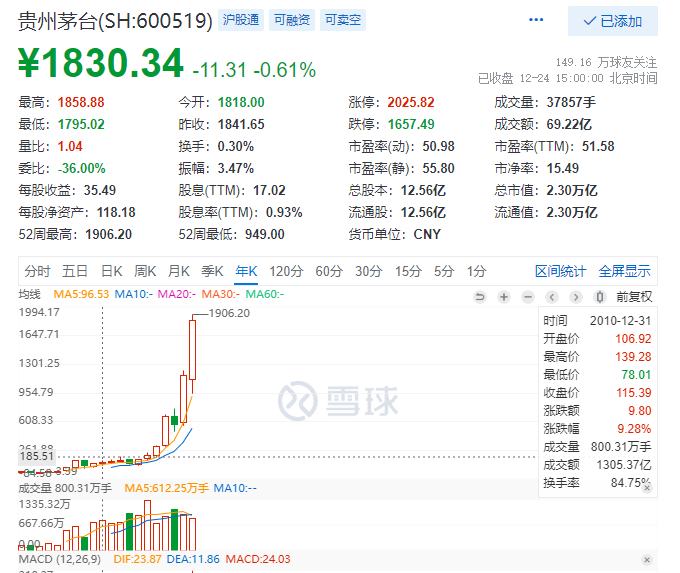The width and height of the screenshot is (680, 573).
Task: Click the 185.51 crosshair price label
Action: [x=37, y=456]
